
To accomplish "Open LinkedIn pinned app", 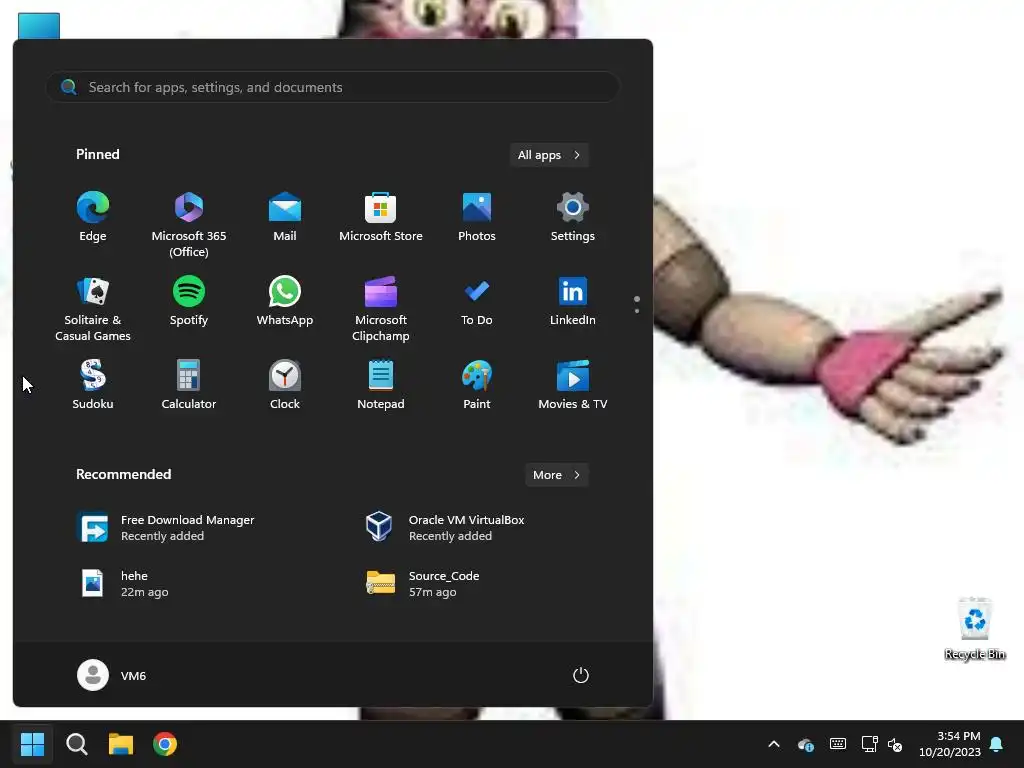I will (573, 302).
